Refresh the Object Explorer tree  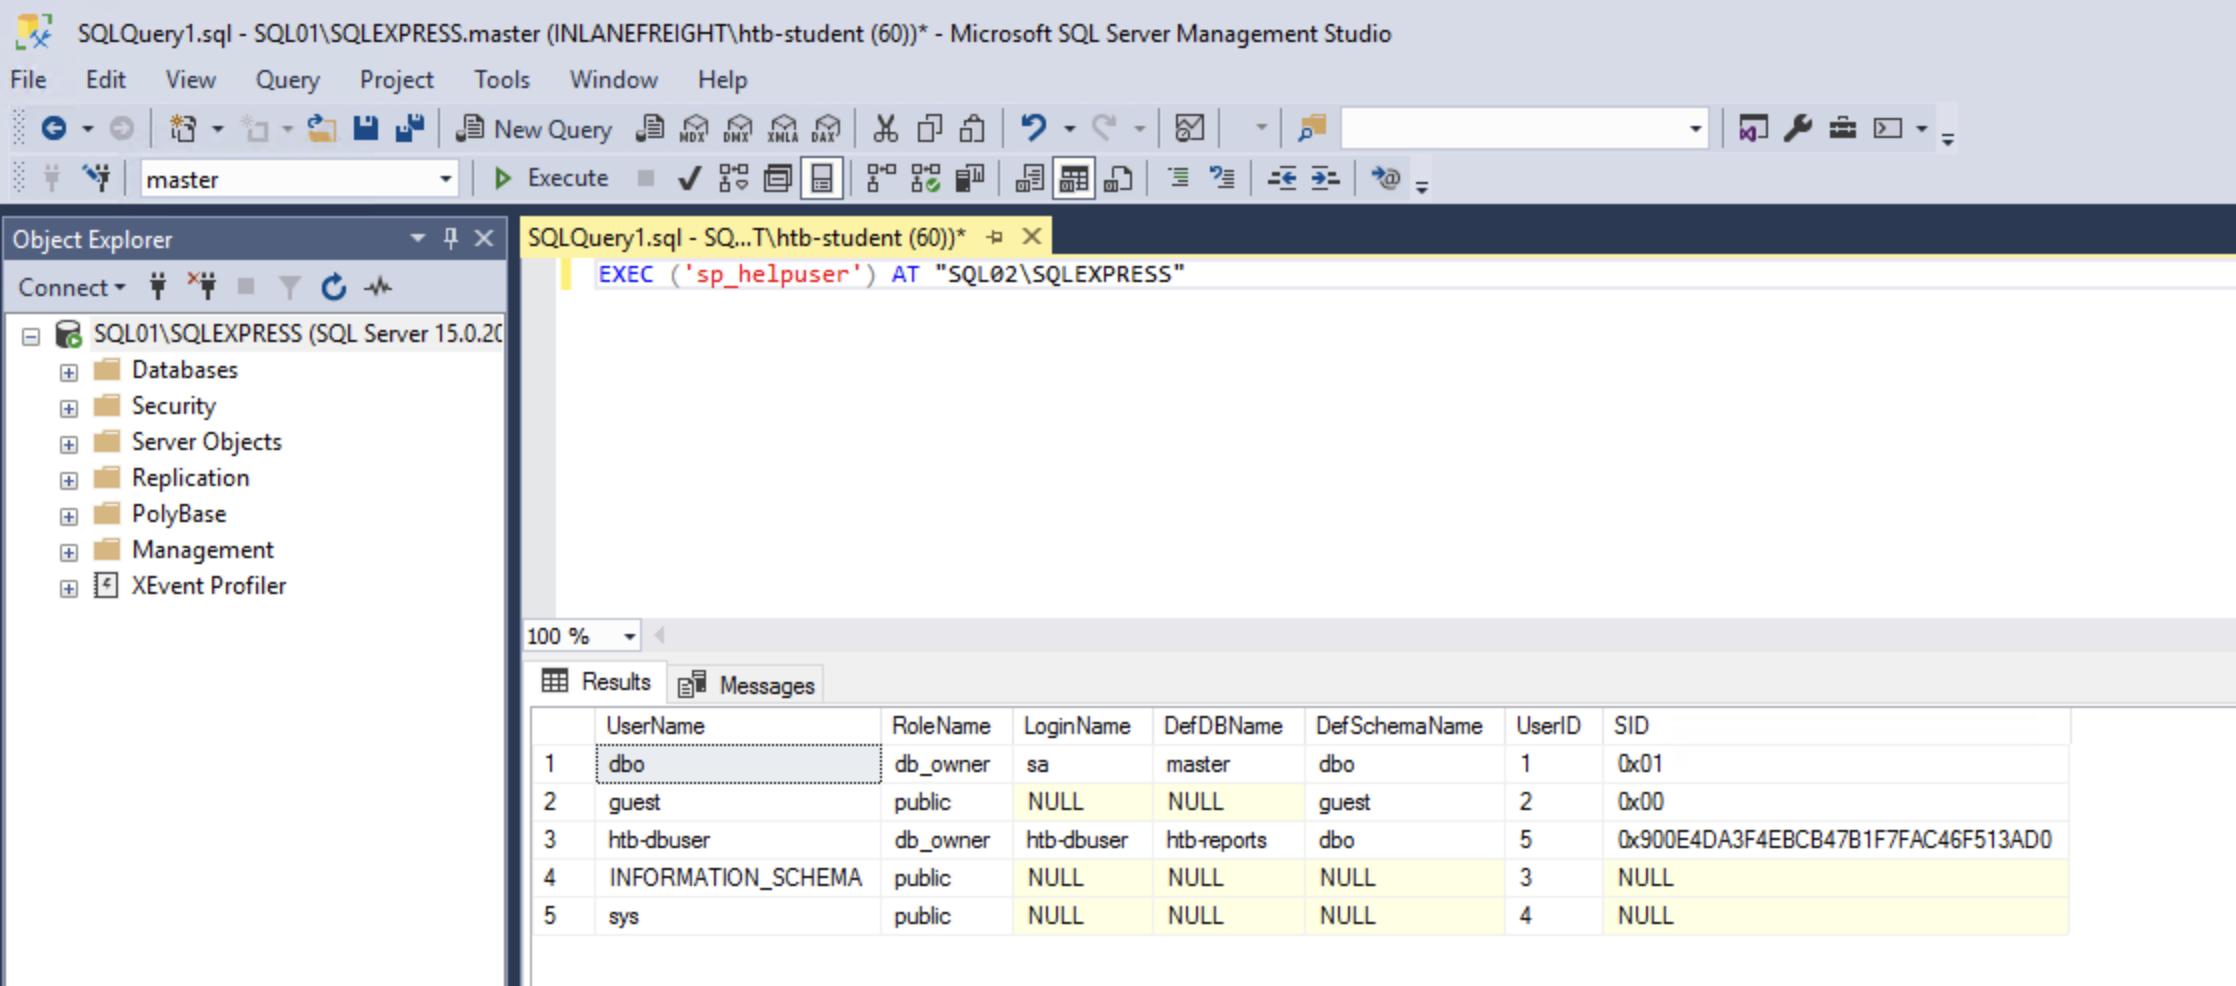(x=333, y=288)
